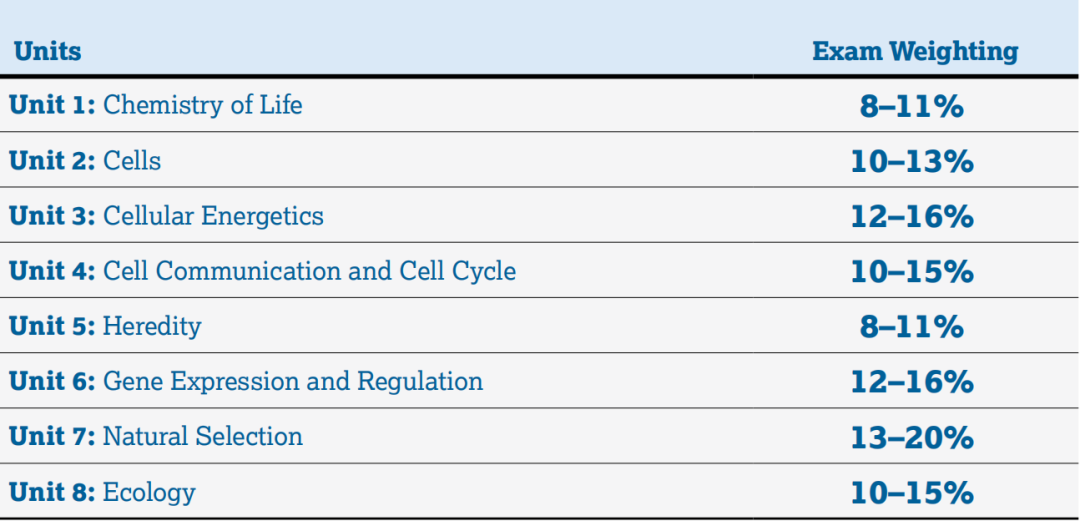Click Unit 3: Cellular Energetics
The image size is (1080, 521).
pos(167,215)
